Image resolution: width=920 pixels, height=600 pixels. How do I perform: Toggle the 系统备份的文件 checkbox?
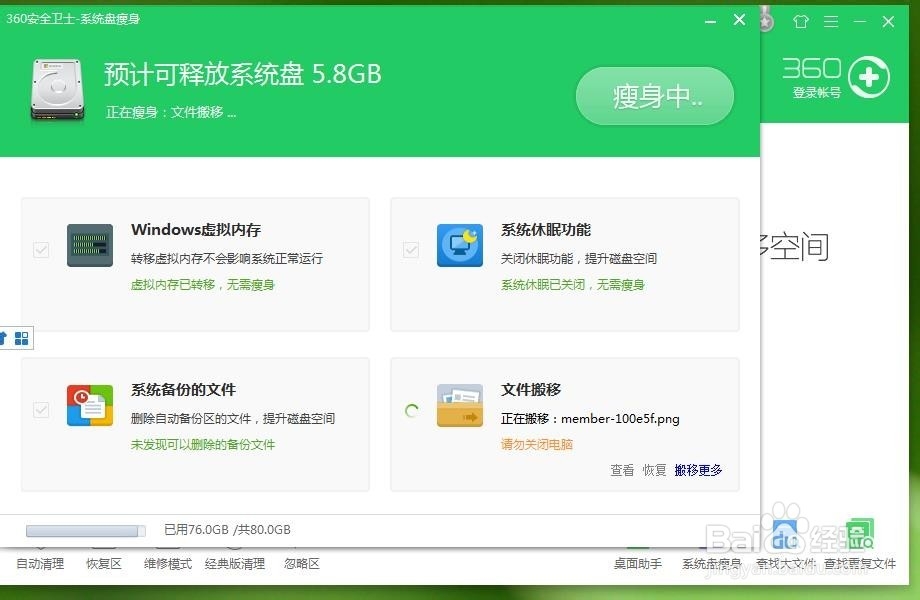[x=41, y=409]
